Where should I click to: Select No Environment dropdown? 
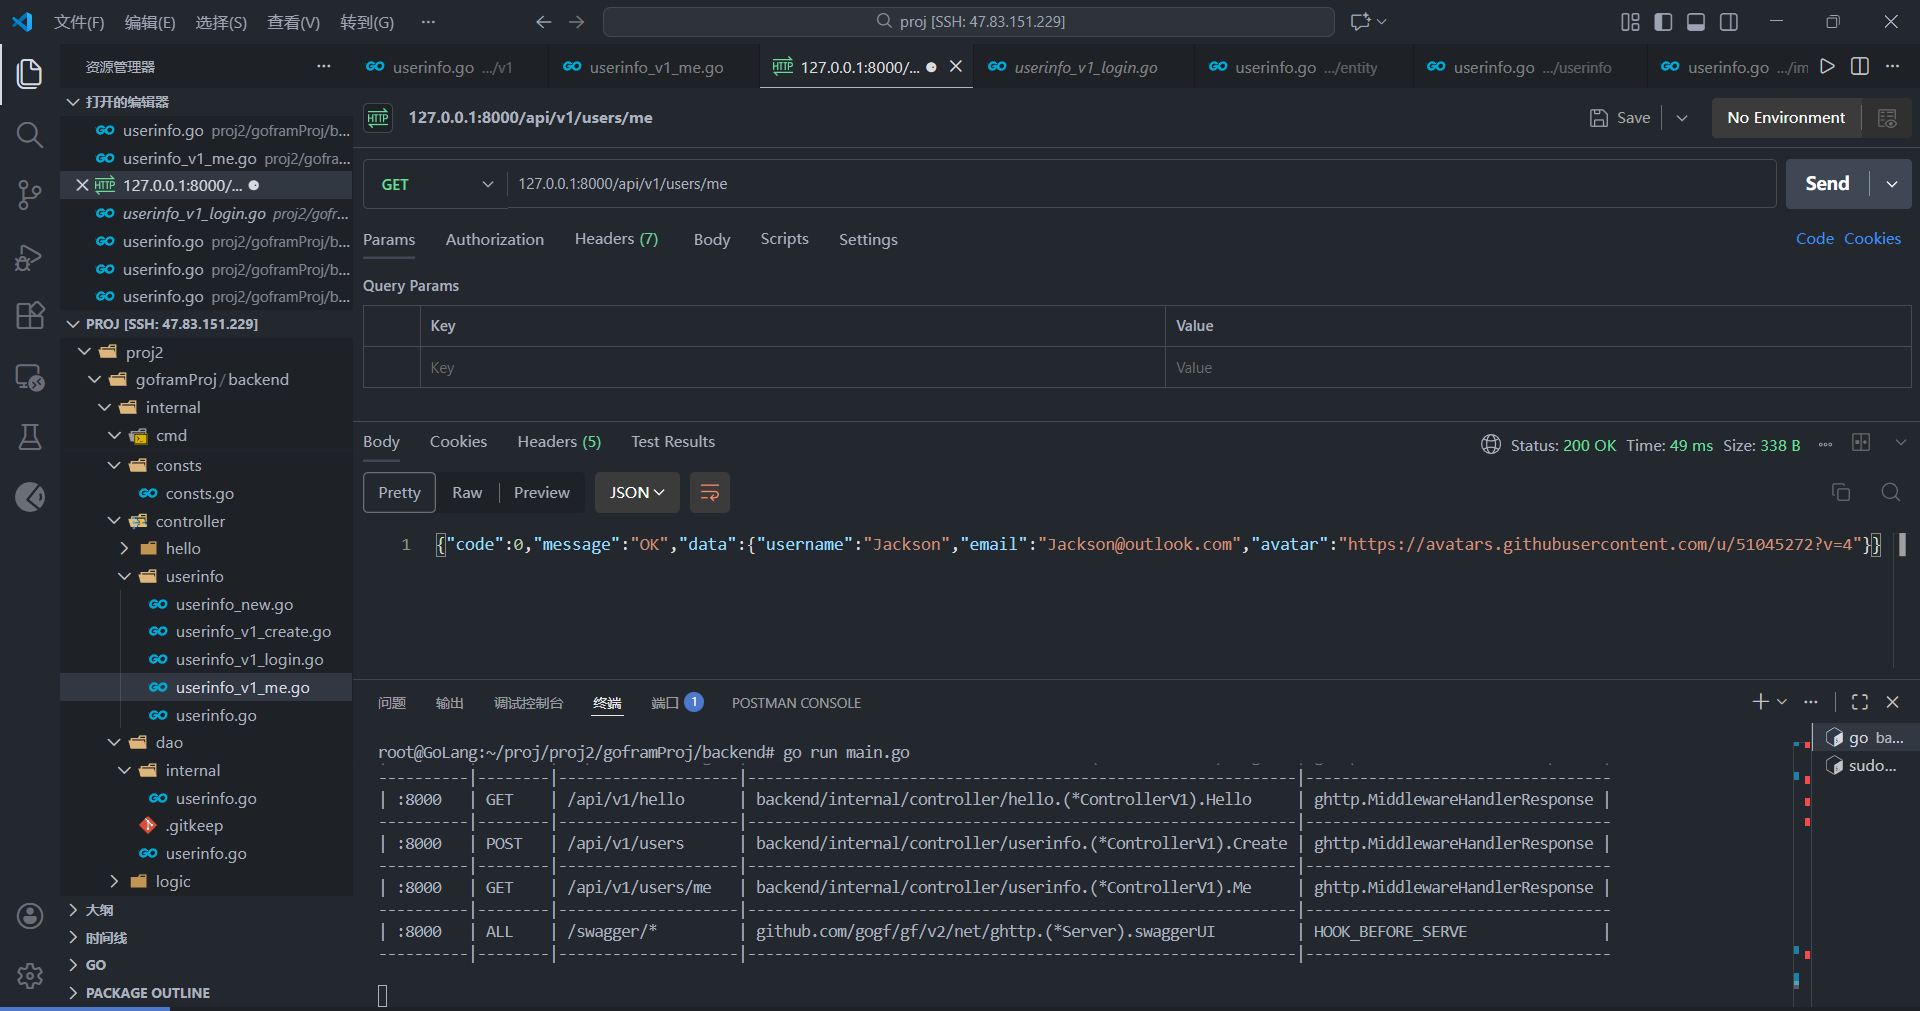tap(1786, 118)
